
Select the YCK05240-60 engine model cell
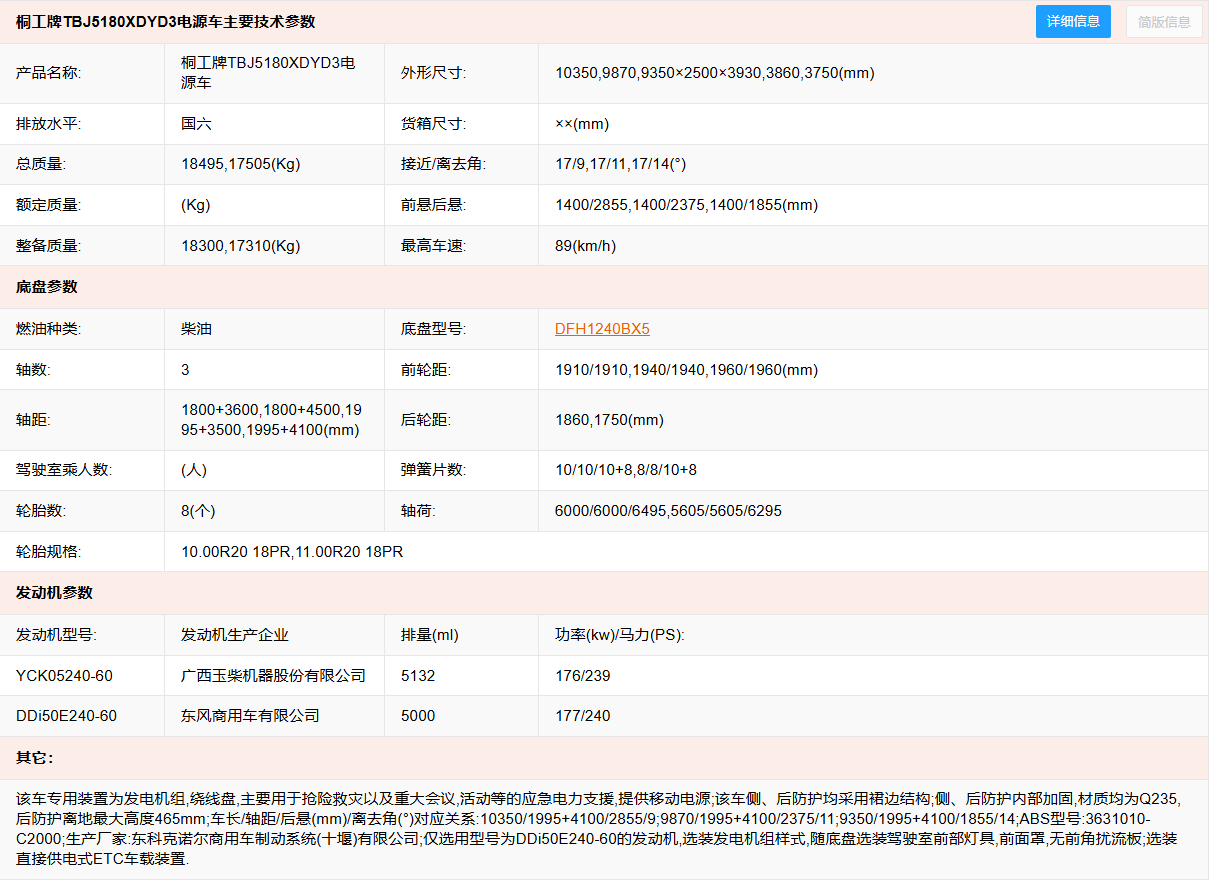(x=64, y=676)
